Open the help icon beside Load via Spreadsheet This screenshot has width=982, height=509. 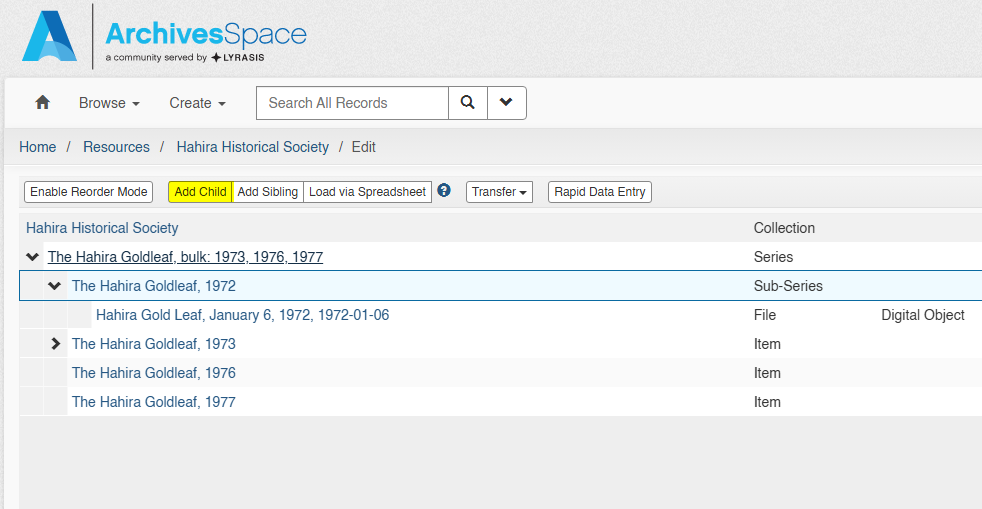pyautogui.click(x=444, y=190)
